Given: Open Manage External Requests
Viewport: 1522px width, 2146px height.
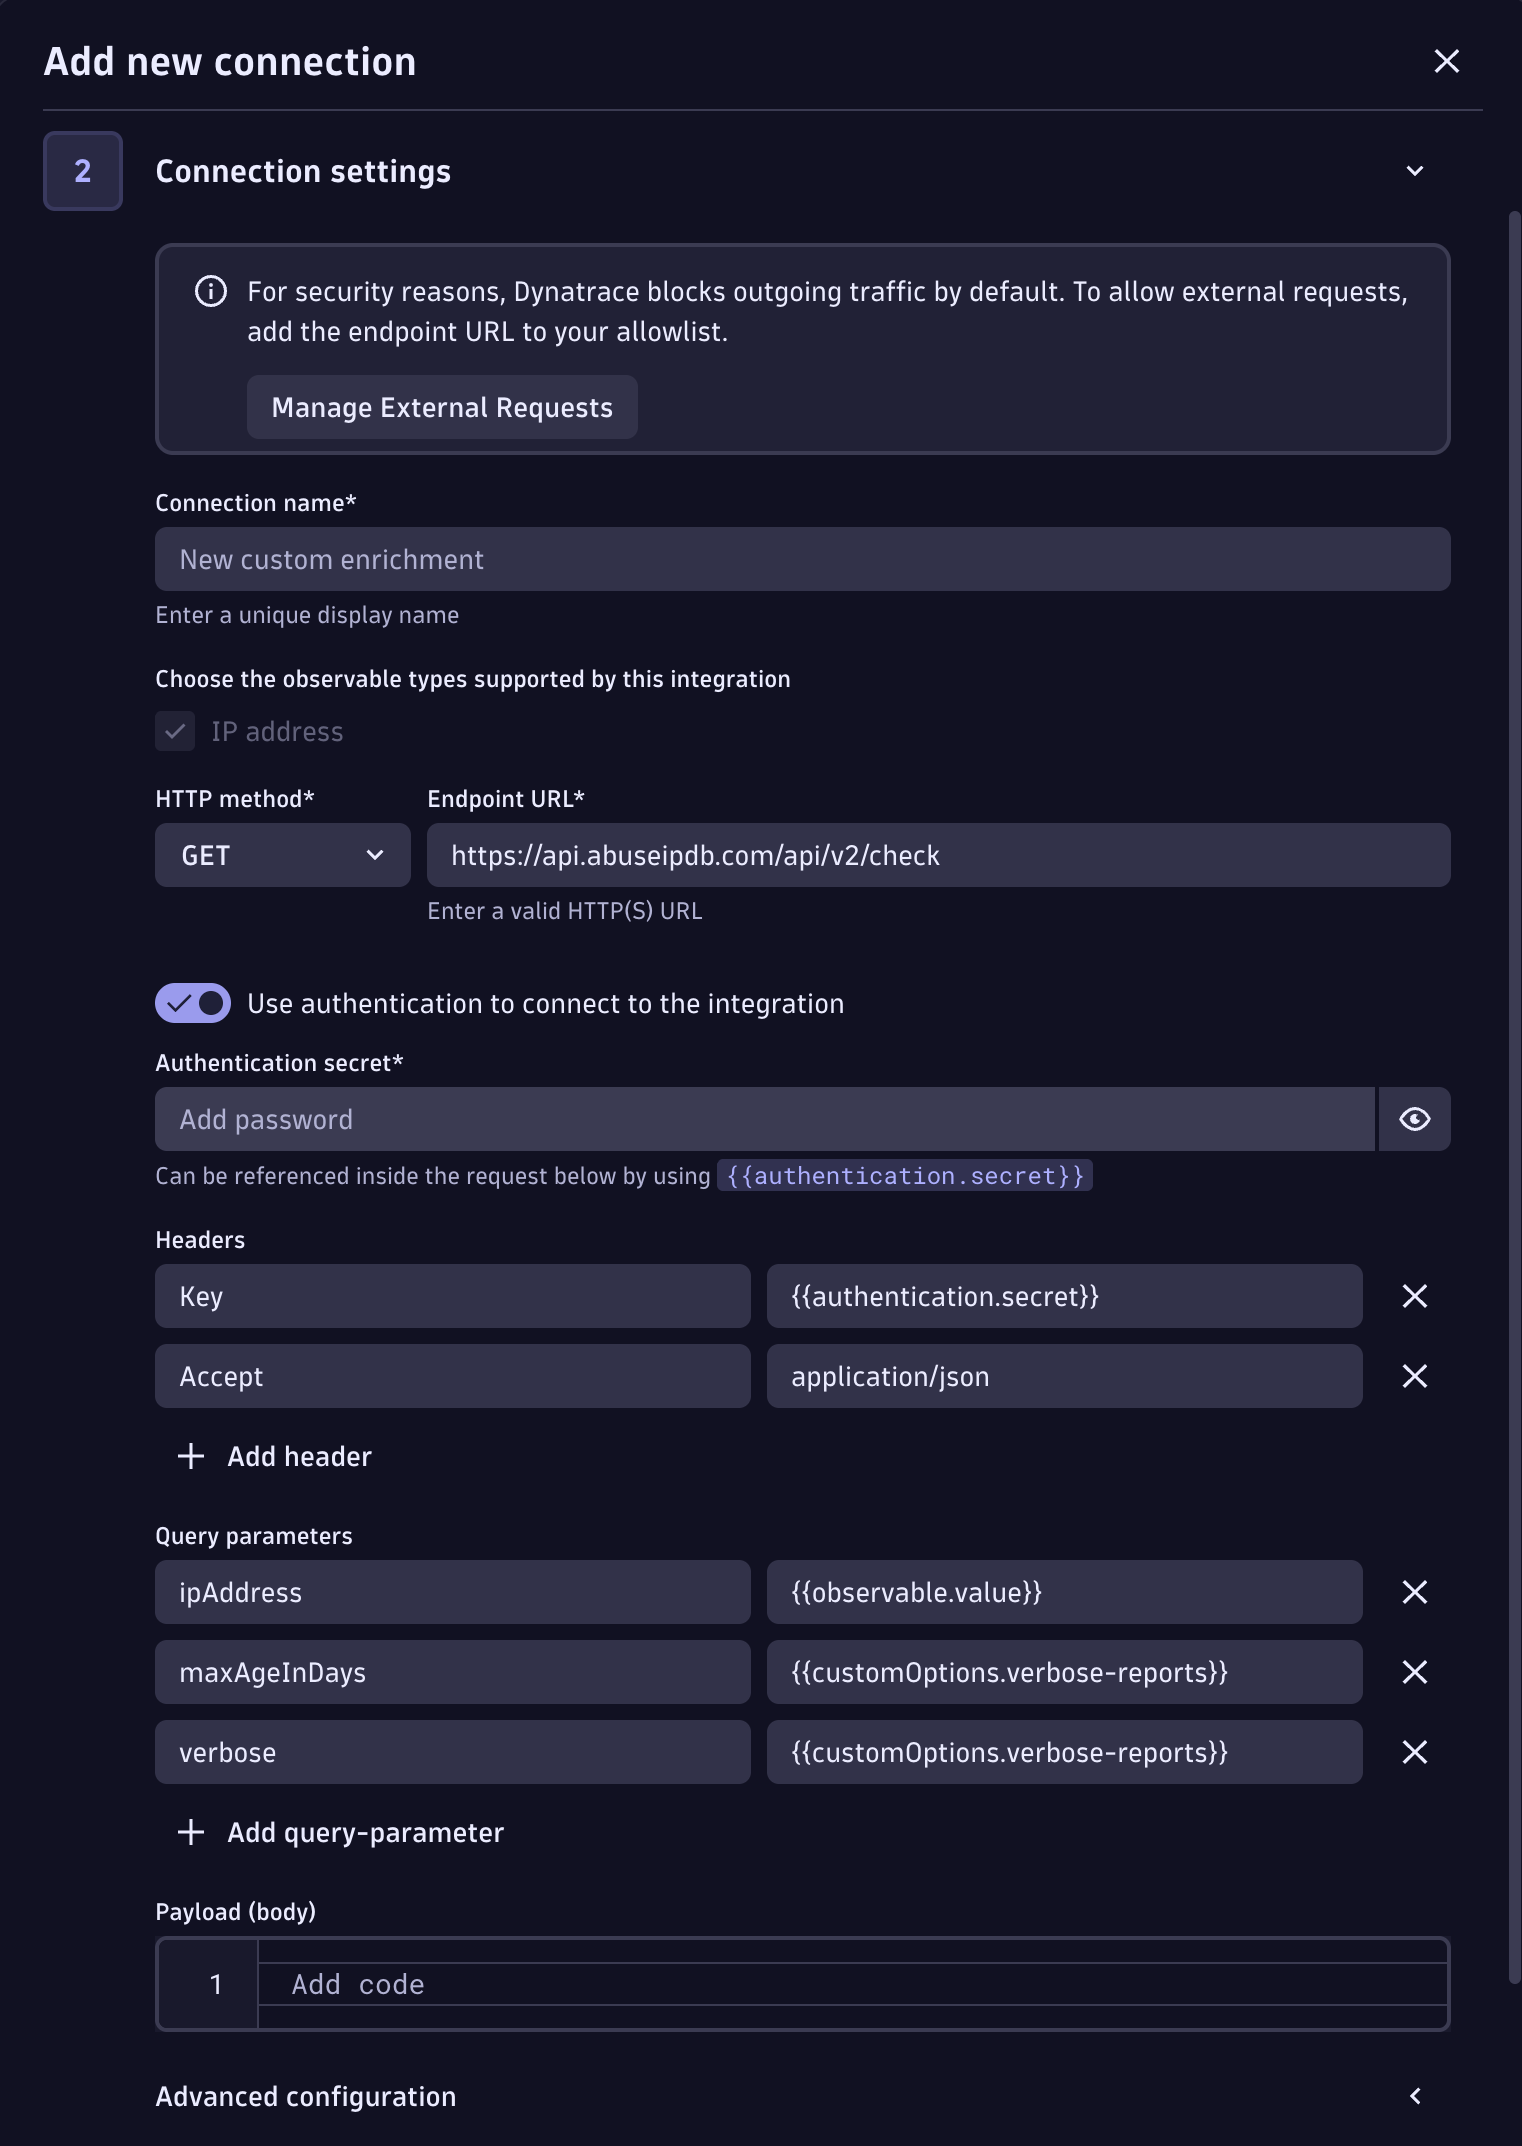Looking at the screenshot, I should pyautogui.click(x=442, y=407).
